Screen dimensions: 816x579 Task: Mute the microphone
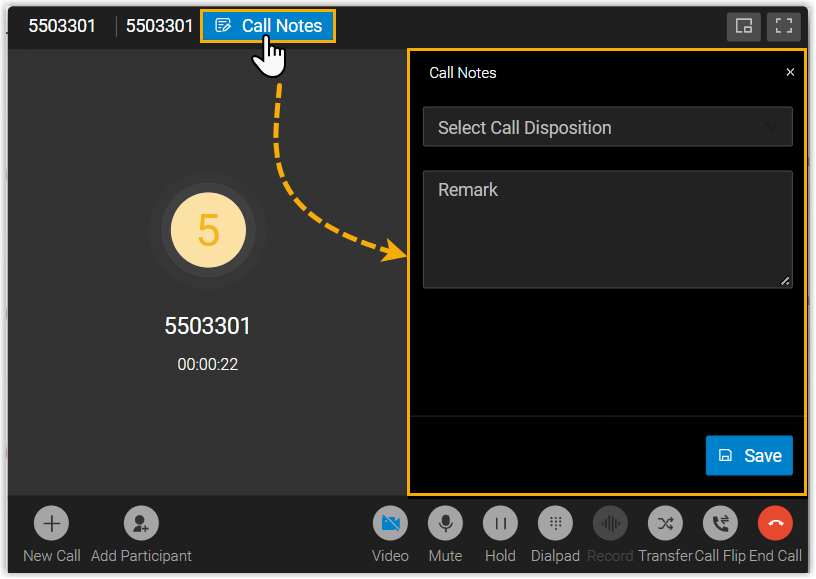(445, 523)
